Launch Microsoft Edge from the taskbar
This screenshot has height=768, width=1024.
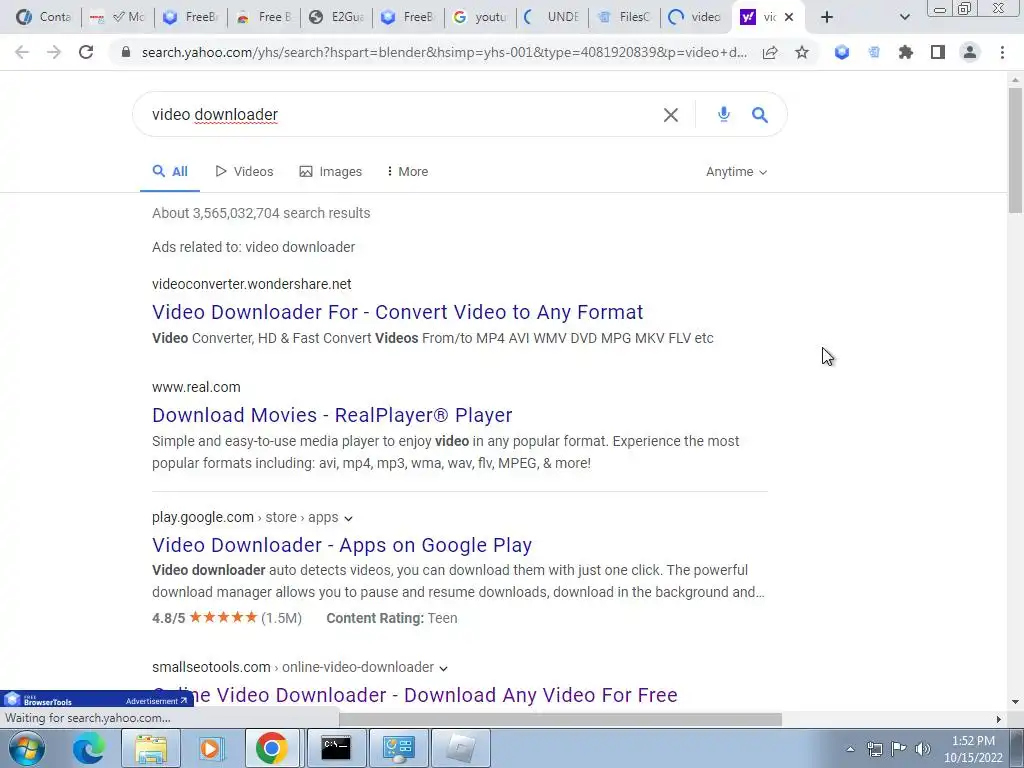(88, 748)
